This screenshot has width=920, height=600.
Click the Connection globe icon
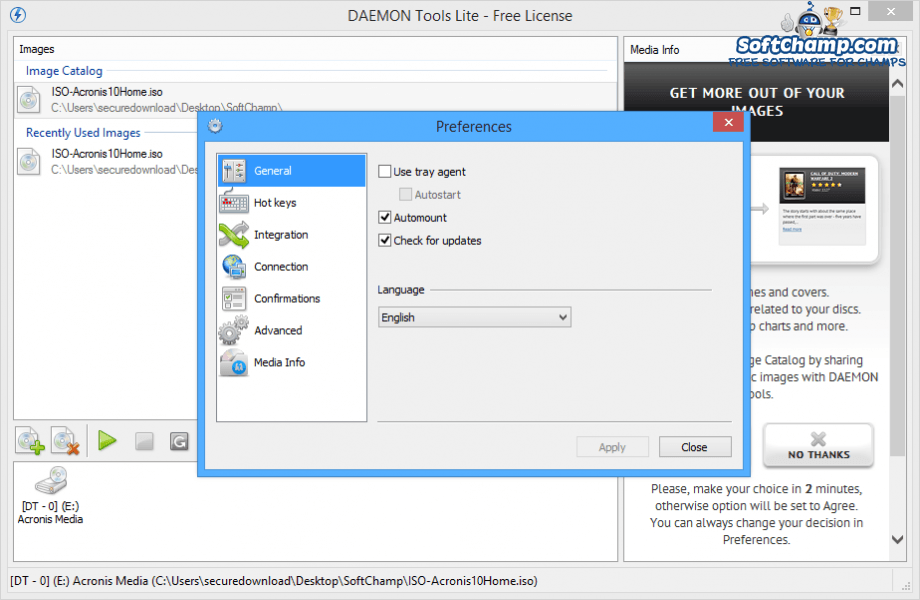[x=234, y=267]
